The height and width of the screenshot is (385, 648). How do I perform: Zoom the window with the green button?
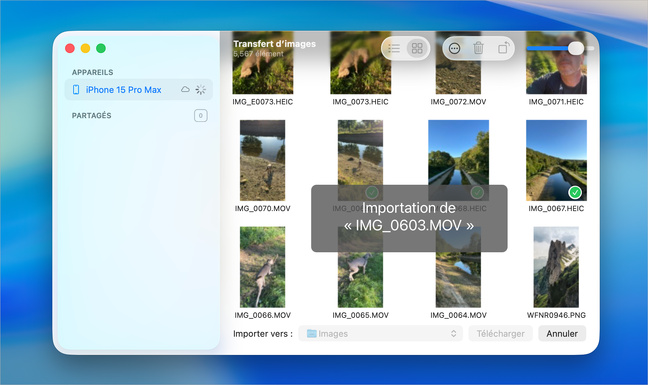[101, 48]
